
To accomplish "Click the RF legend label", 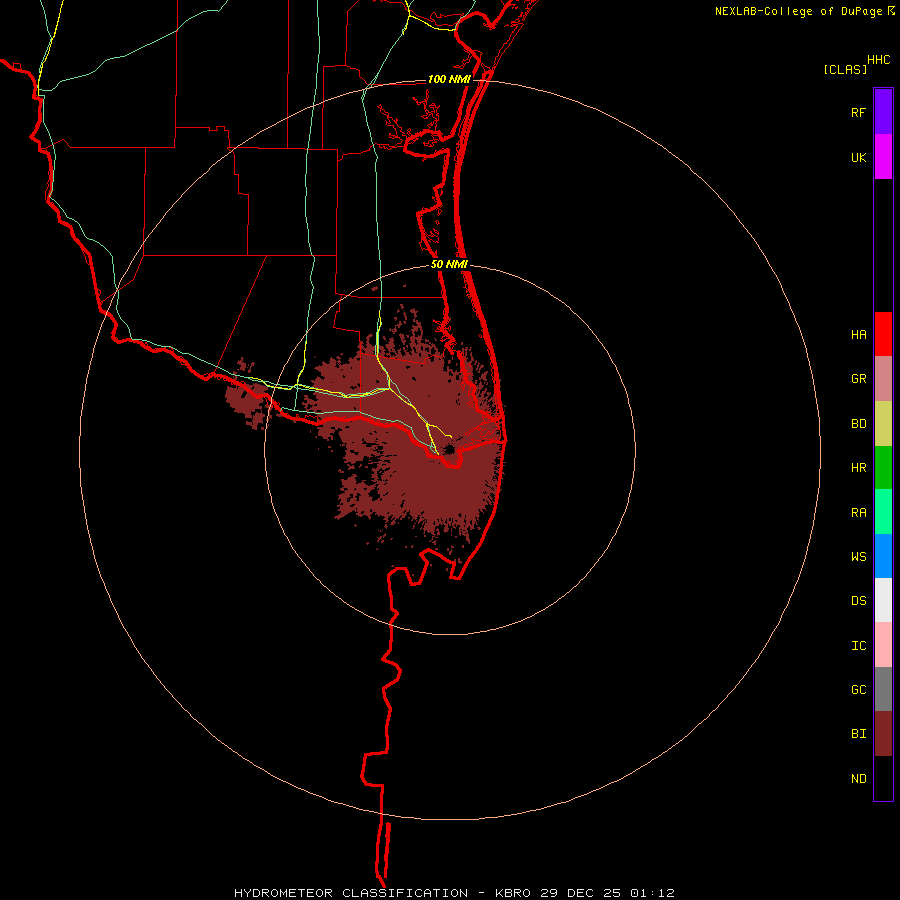I will pos(858,113).
